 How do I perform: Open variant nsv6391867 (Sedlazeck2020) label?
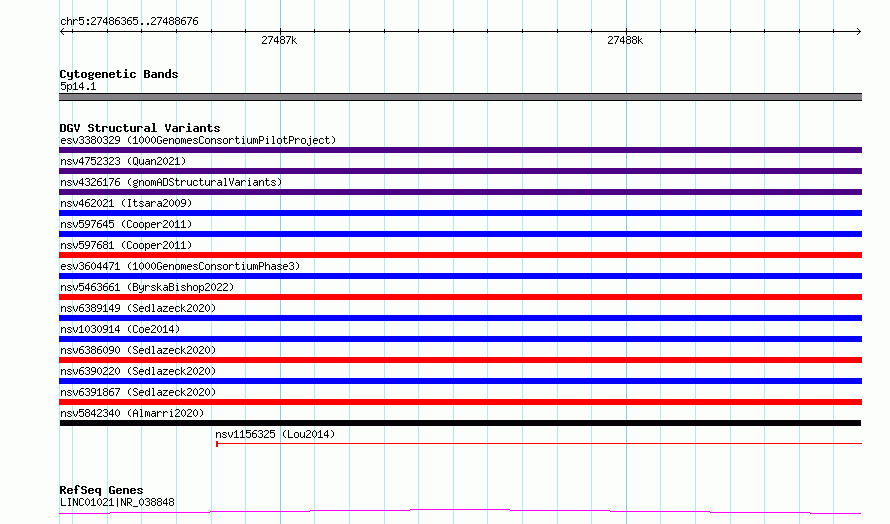tap(138, 392)
